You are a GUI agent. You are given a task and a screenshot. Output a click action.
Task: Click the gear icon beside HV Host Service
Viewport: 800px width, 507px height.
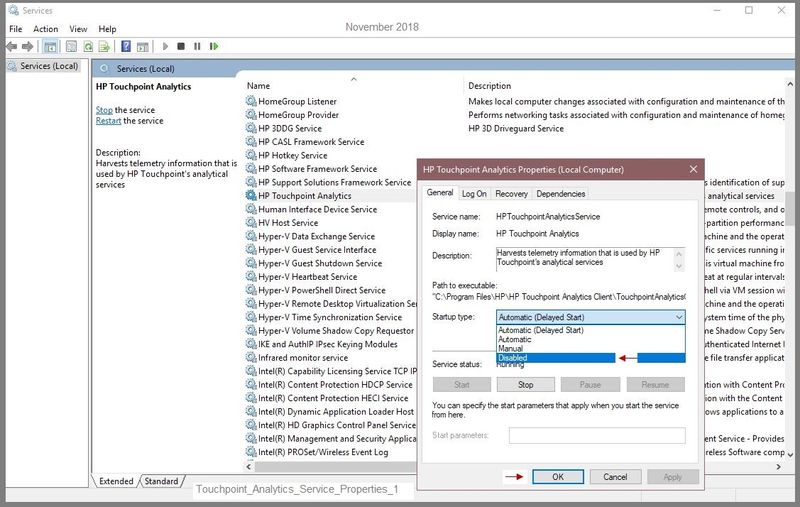(251, 222)
